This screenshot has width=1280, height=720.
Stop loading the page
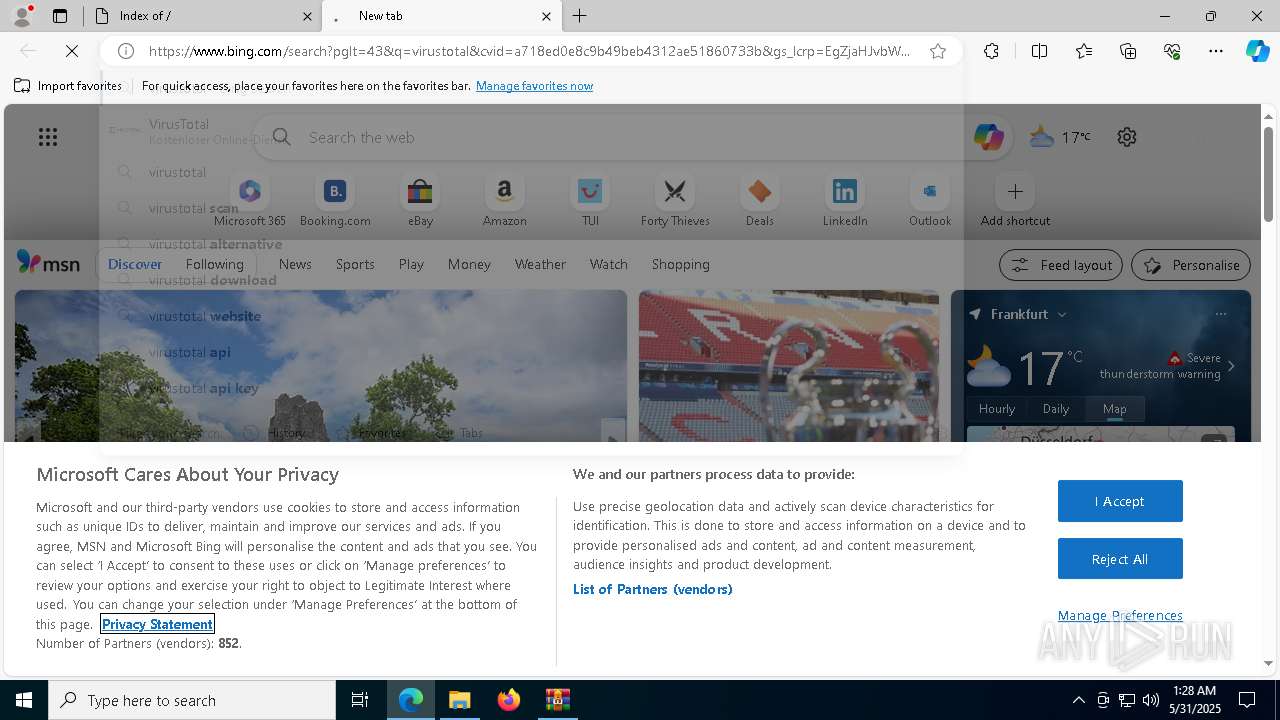[x=72, y=51]
